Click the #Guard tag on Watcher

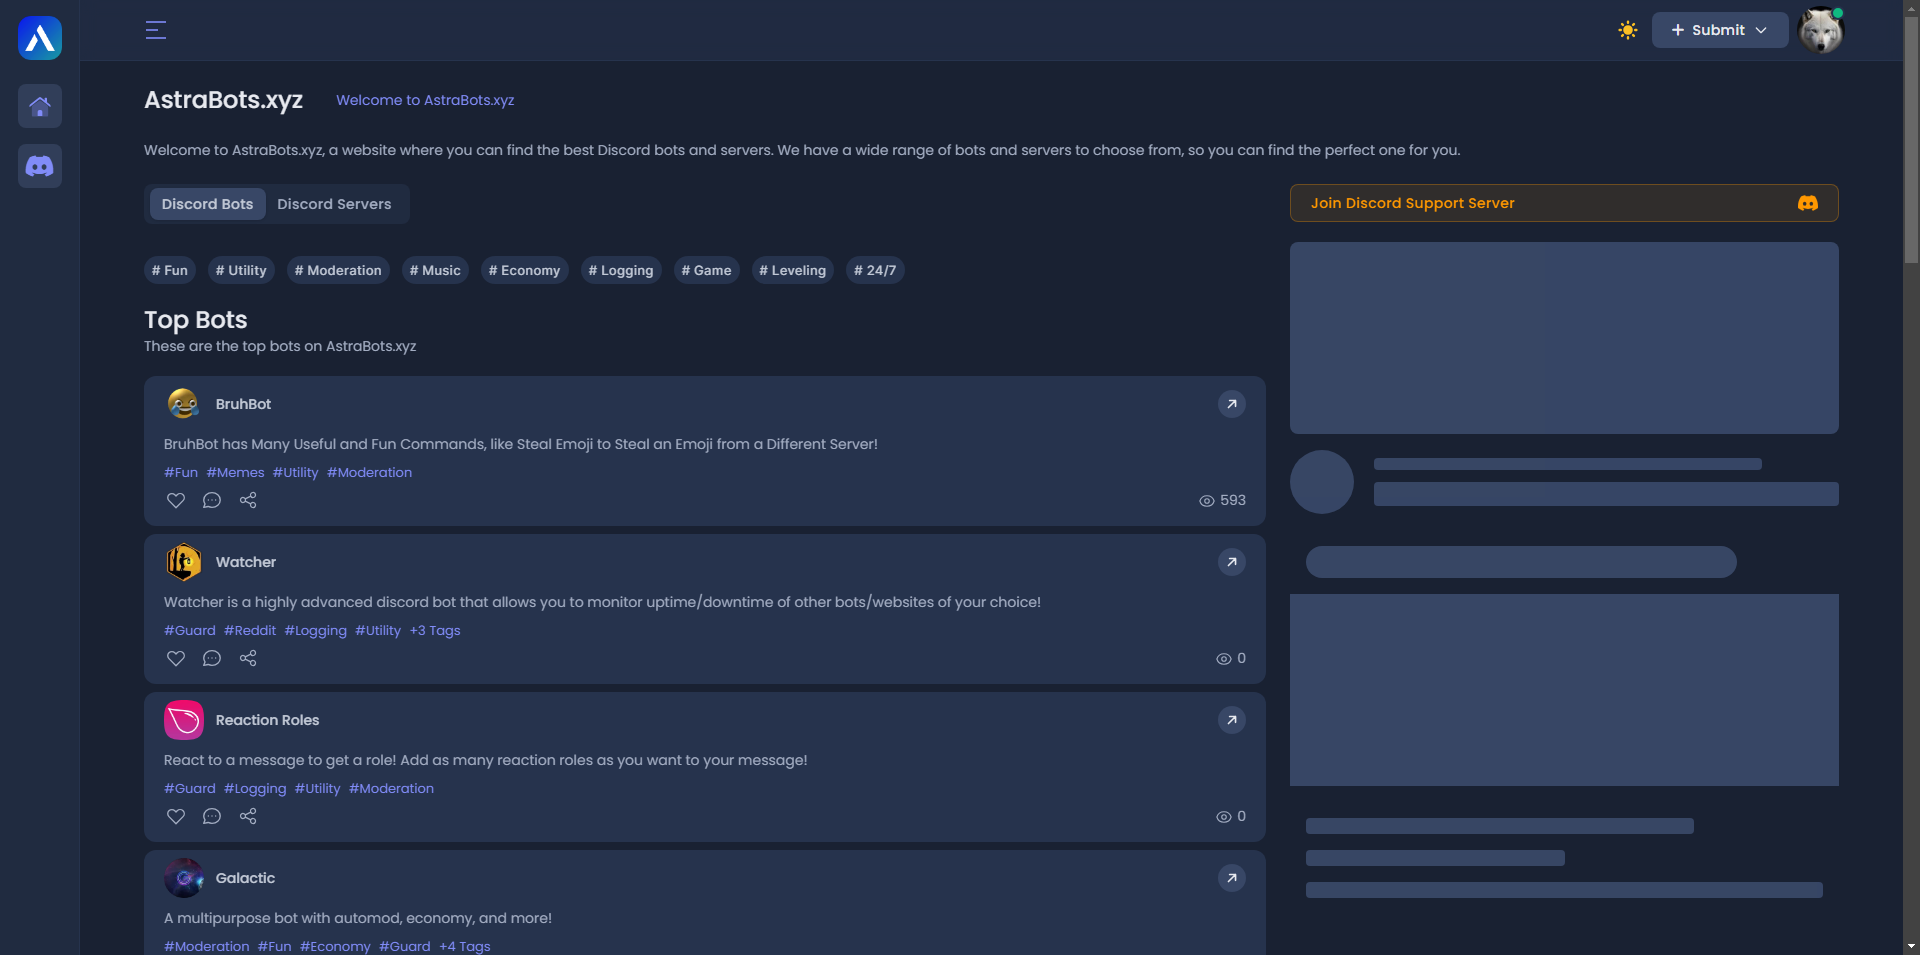[190, 630]
